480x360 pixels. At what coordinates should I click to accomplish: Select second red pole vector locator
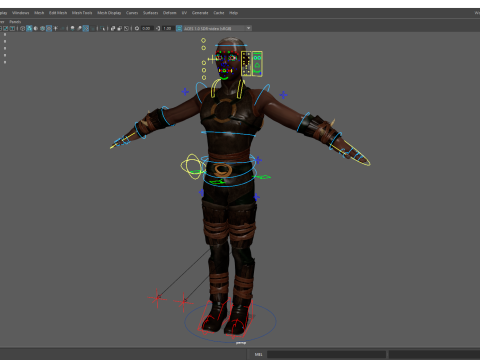tap(183, 302)
